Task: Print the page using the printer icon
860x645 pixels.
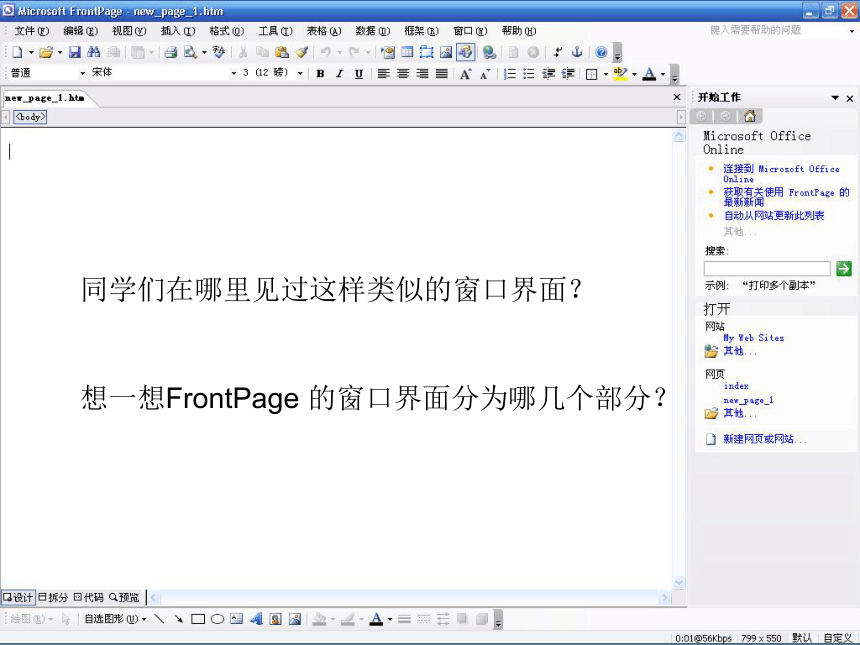Action: click(x=171, y=52)
